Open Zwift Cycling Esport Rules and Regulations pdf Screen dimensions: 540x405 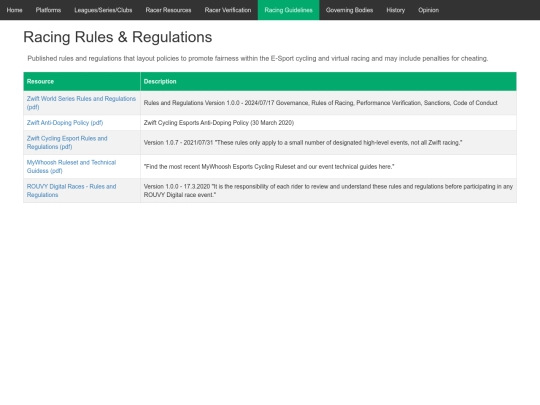tap(67, 143)
